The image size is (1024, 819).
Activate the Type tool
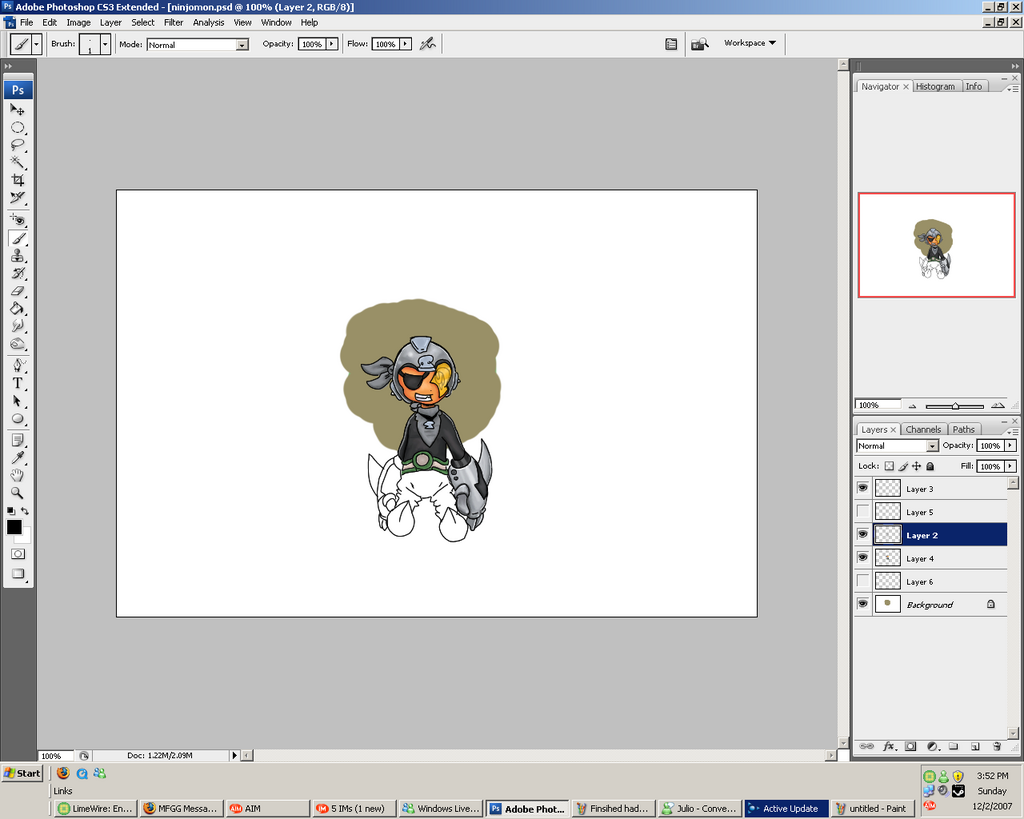(x=18, y=383)
